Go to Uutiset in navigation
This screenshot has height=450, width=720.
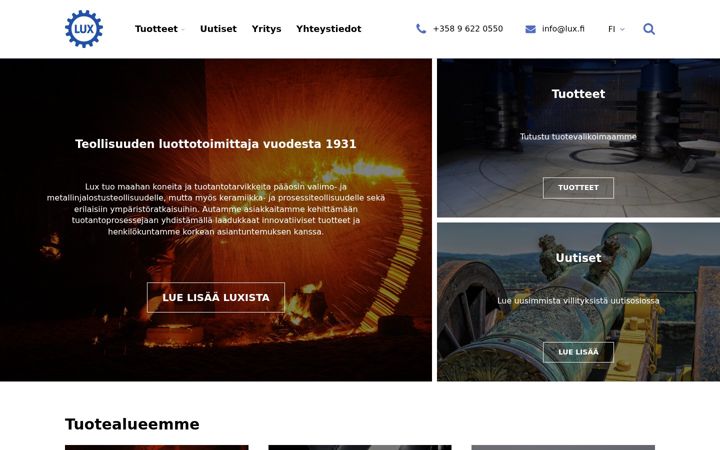coord(218,29)
